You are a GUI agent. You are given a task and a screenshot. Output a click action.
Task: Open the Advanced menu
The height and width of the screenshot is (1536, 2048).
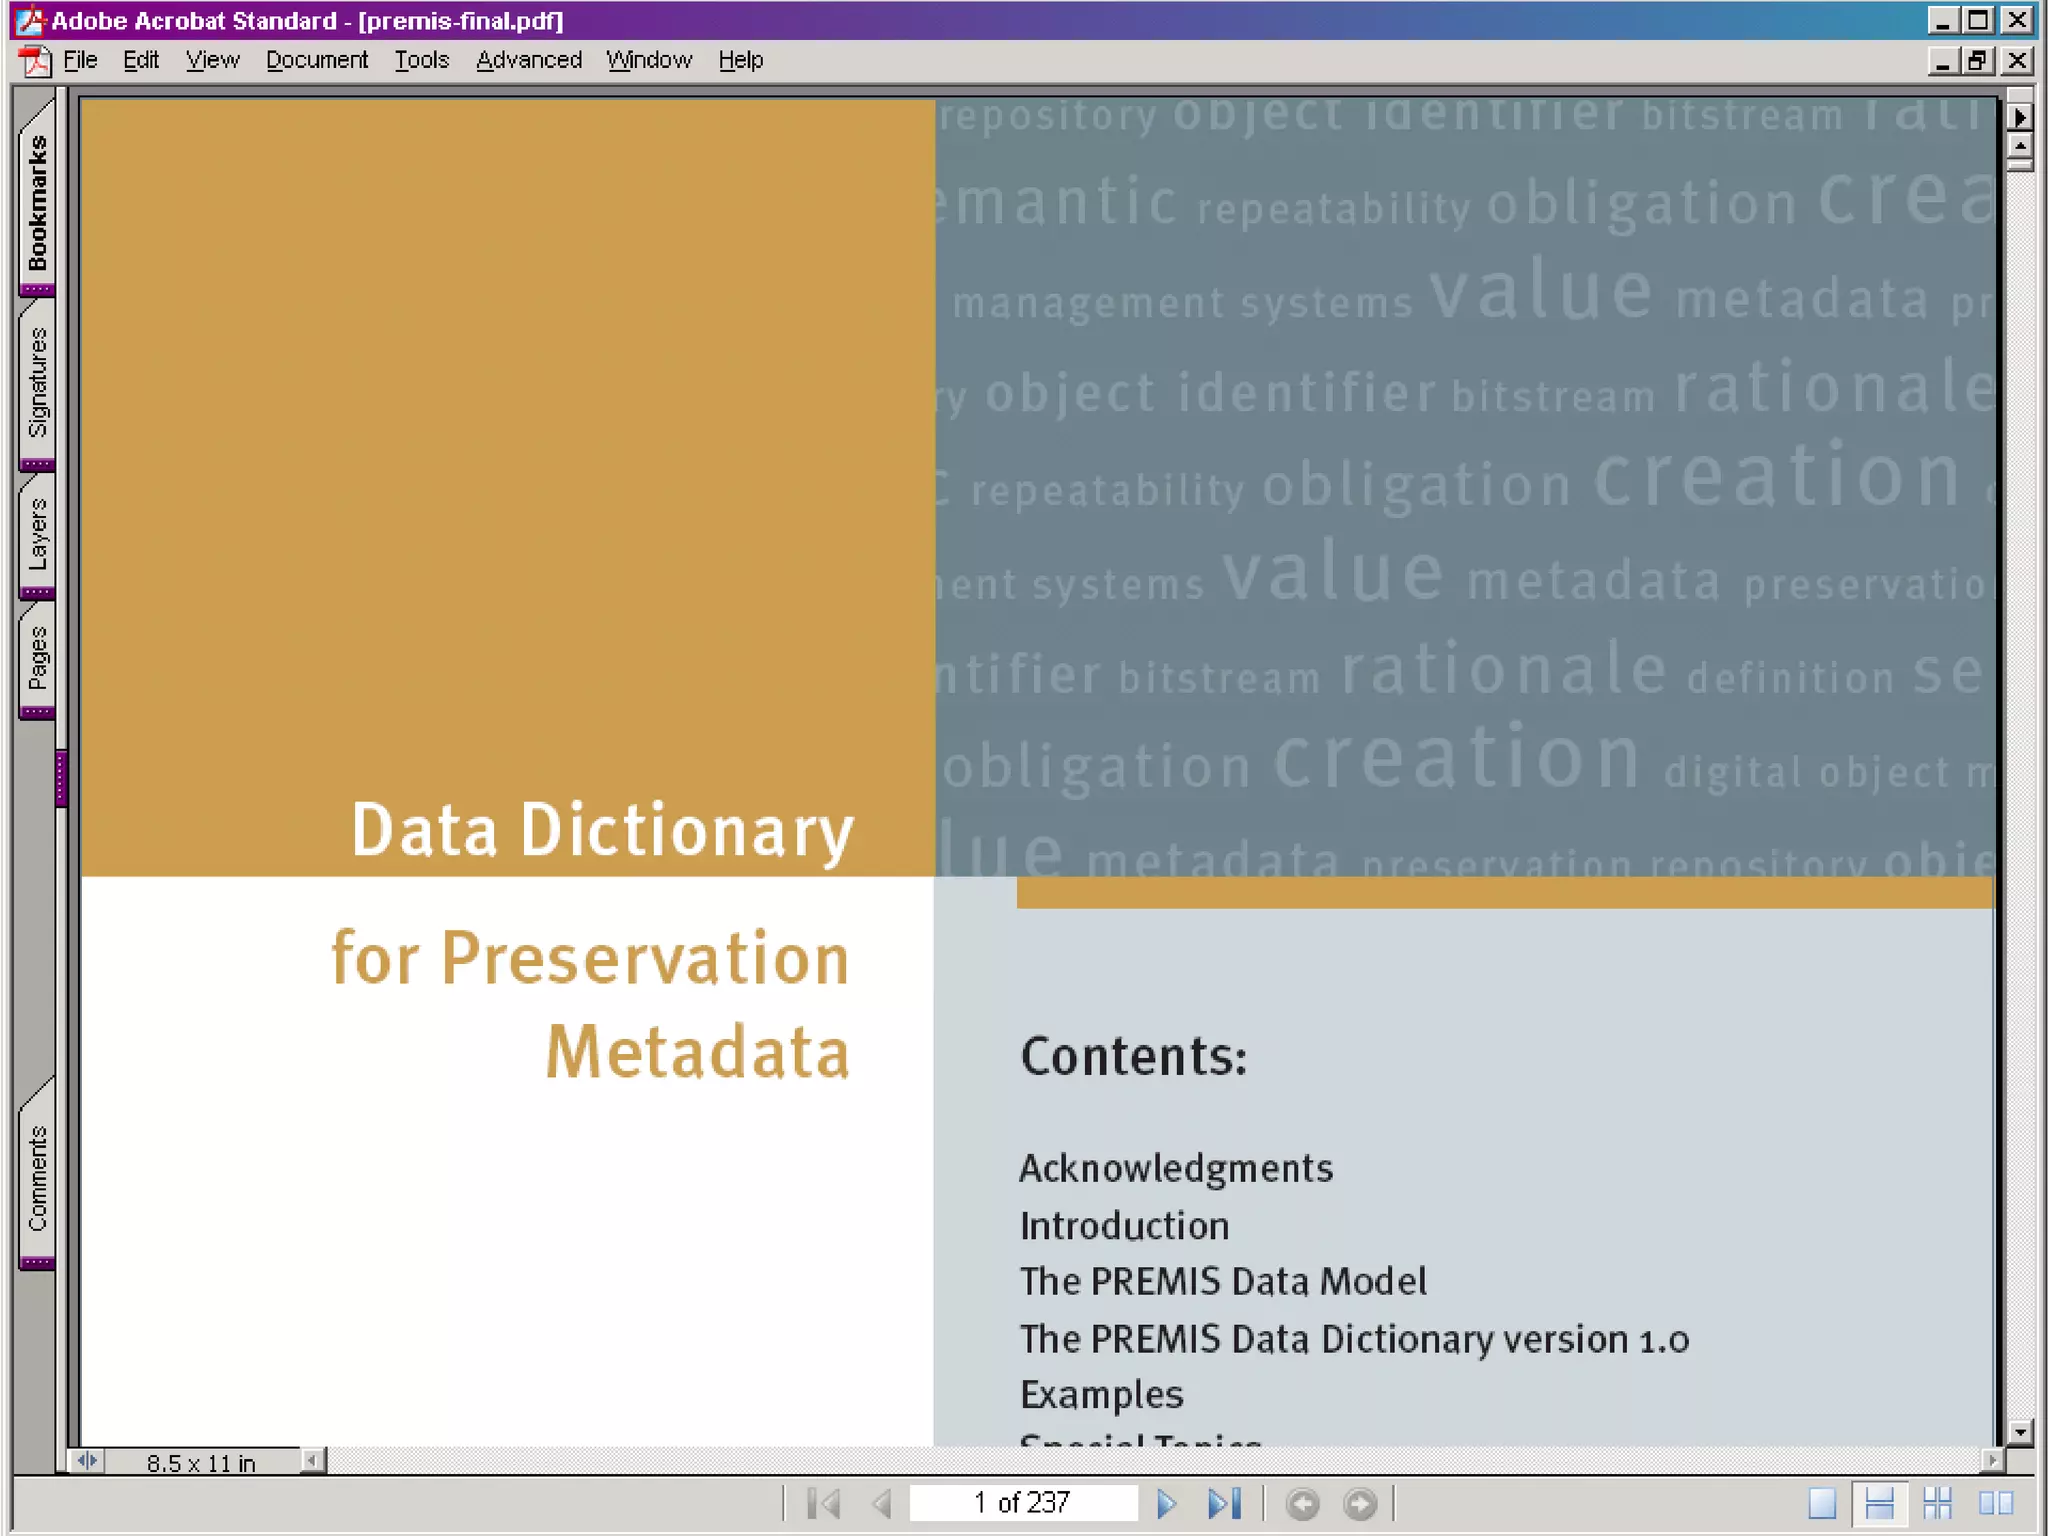tap(528, 60)
